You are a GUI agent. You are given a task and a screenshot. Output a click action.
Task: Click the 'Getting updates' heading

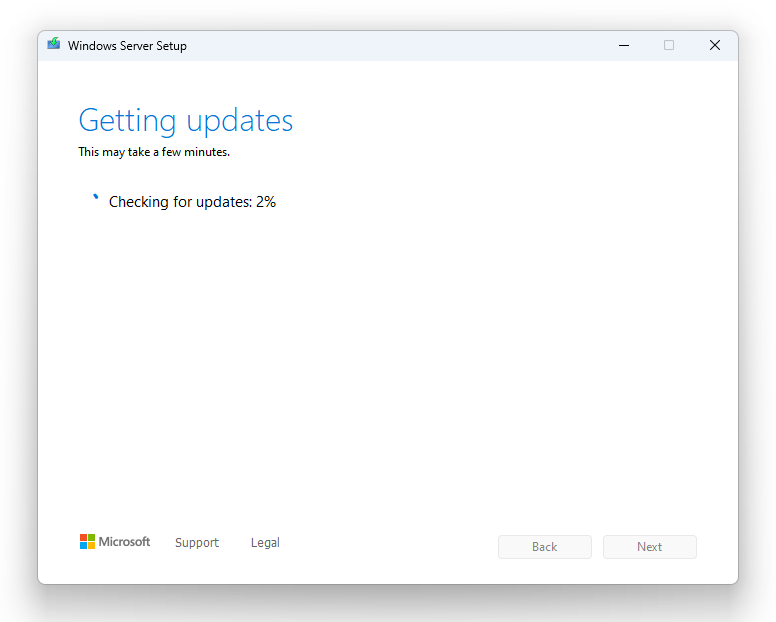pos(186,120)
